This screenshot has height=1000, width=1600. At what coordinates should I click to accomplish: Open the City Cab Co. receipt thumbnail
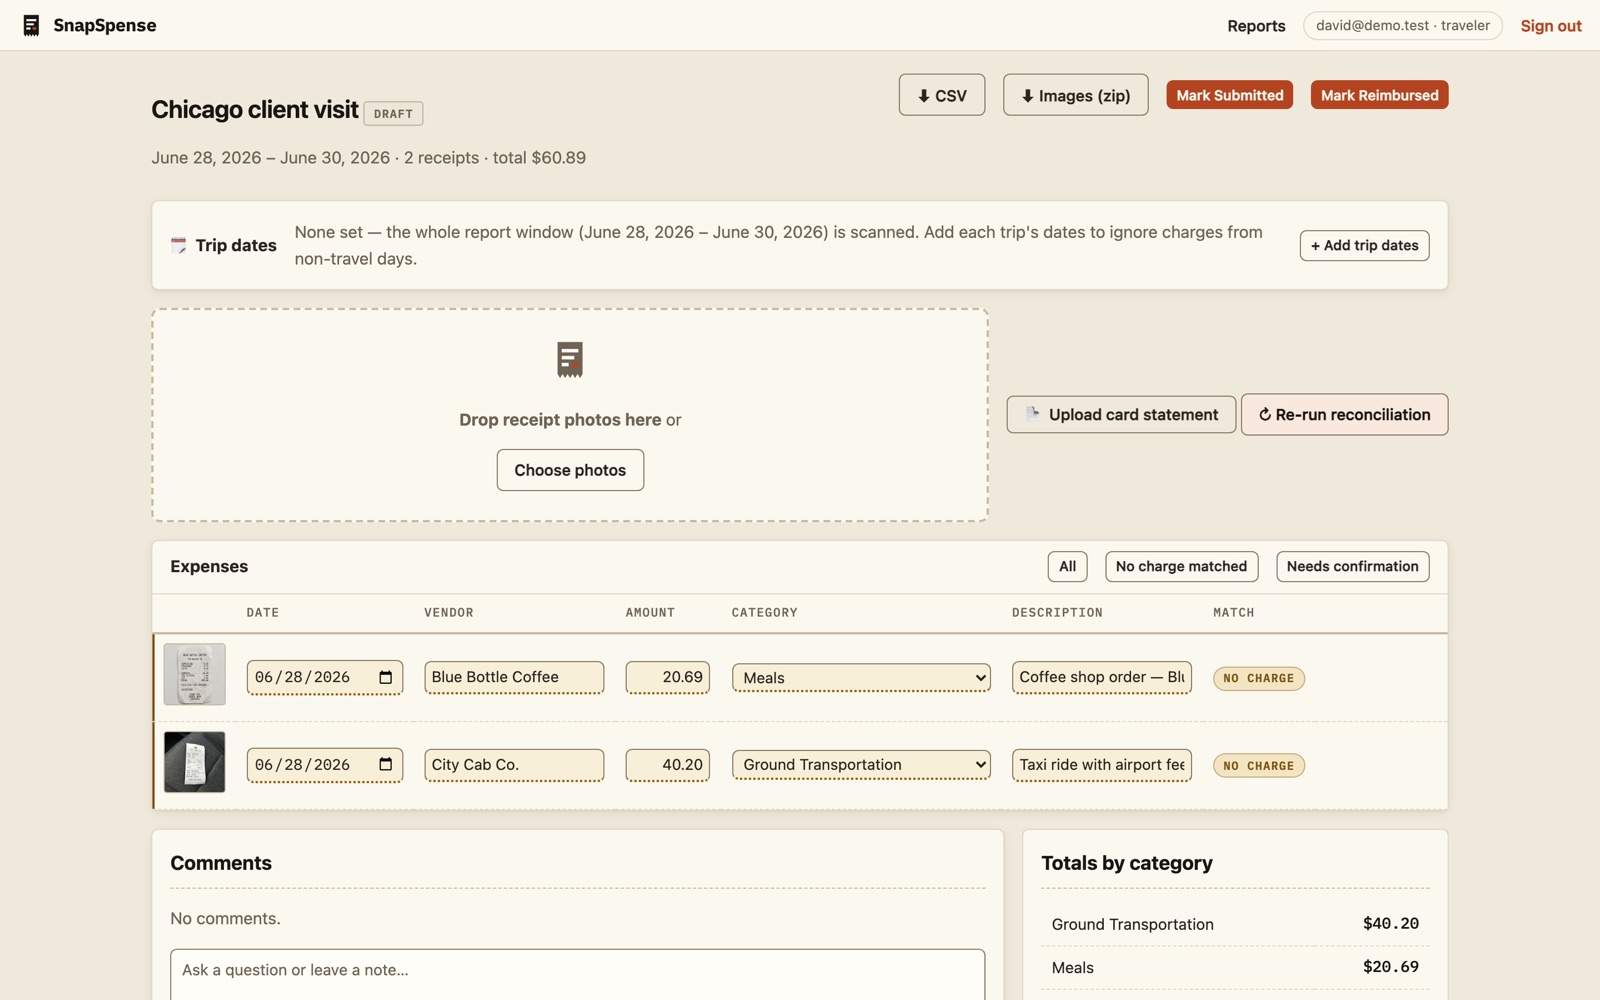pyautogui.click(x=195, y=762)
